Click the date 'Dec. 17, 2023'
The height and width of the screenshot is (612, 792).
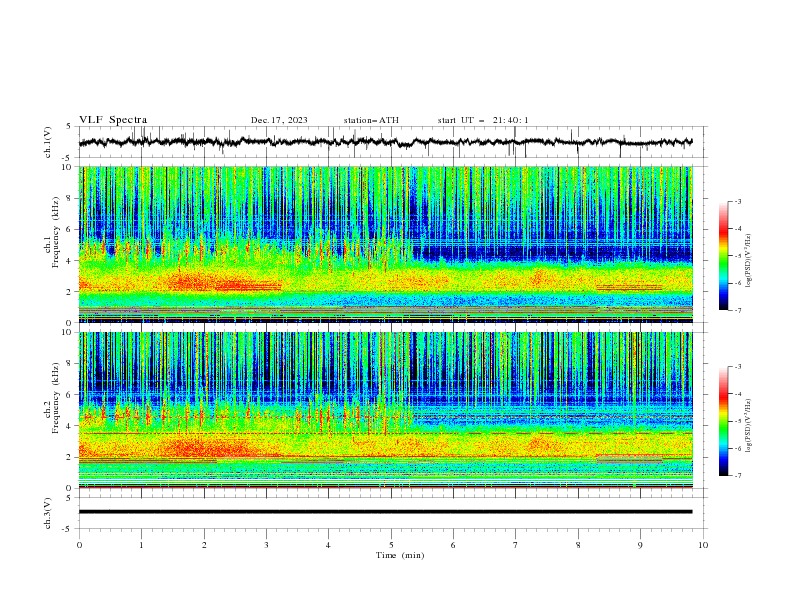(279, 120)
